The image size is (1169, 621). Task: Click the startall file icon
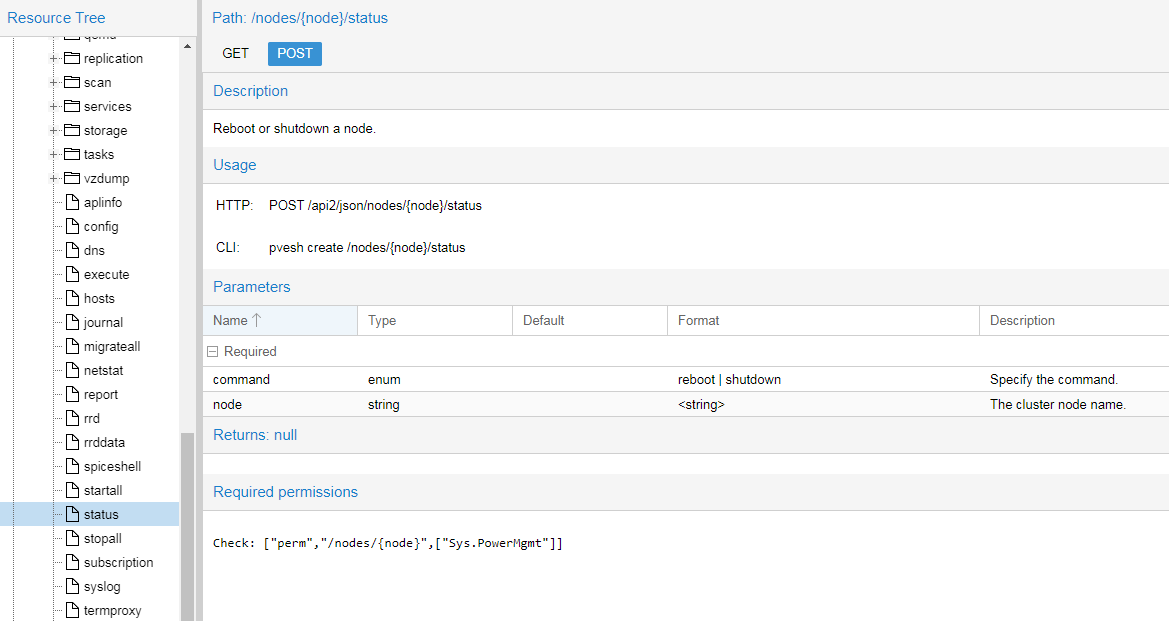pos(72,490)
